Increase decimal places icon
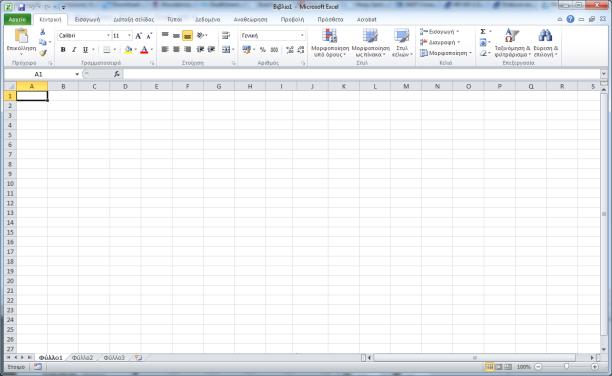Viewport: 612px width, 376px height. pyautogui.click(x=290, y=50)
